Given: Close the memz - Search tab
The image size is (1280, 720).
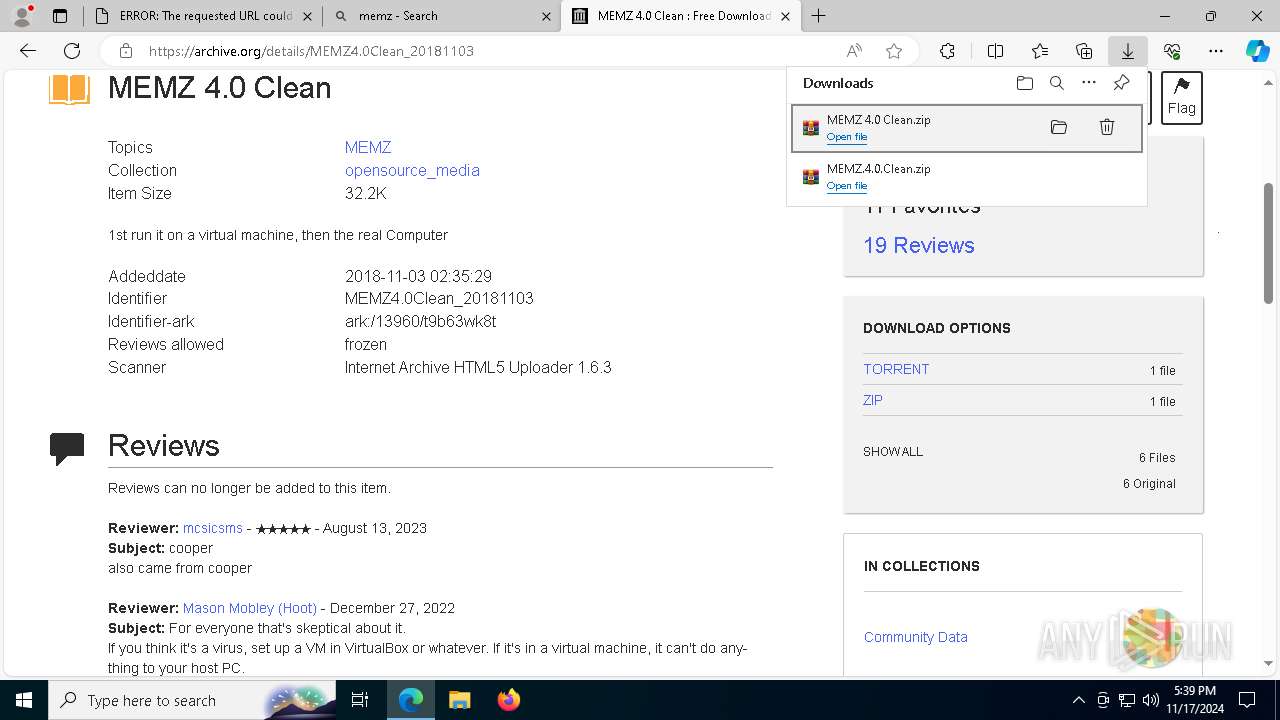Looking at the screenshot, I should click(x=546, y=16).
